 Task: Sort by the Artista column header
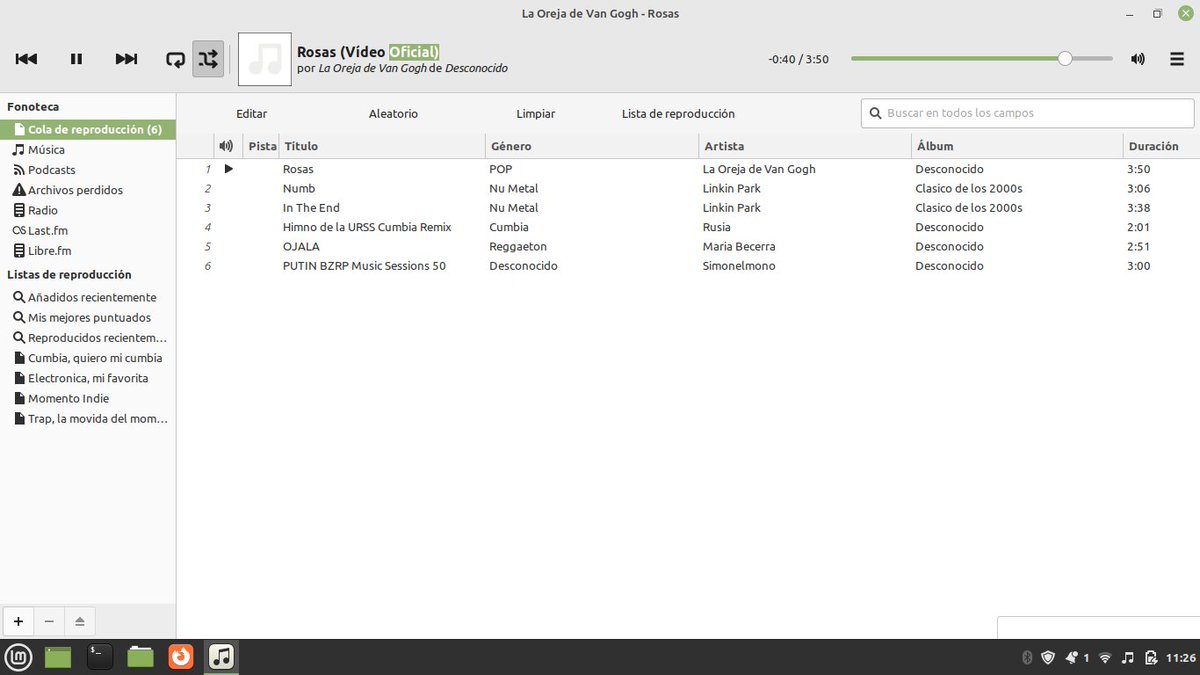point(805,146)
